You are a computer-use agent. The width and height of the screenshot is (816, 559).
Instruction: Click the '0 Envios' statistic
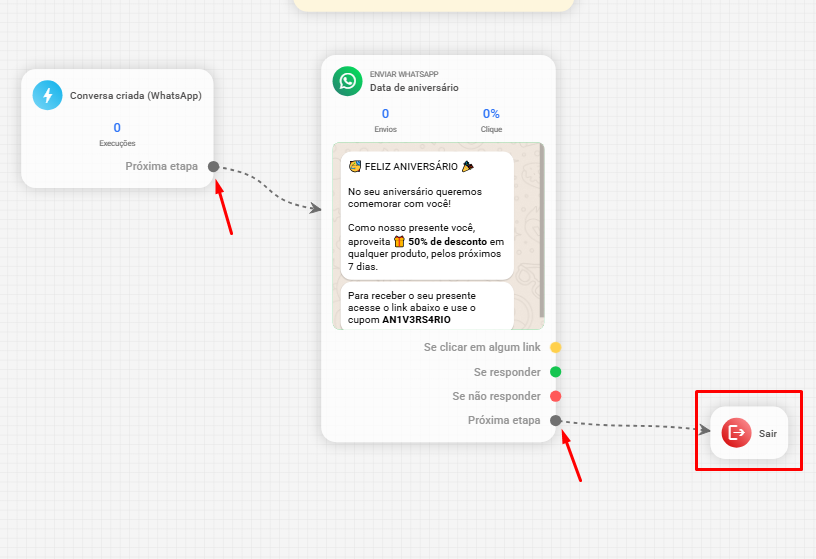pyautogui.click(x=386, y=120)
